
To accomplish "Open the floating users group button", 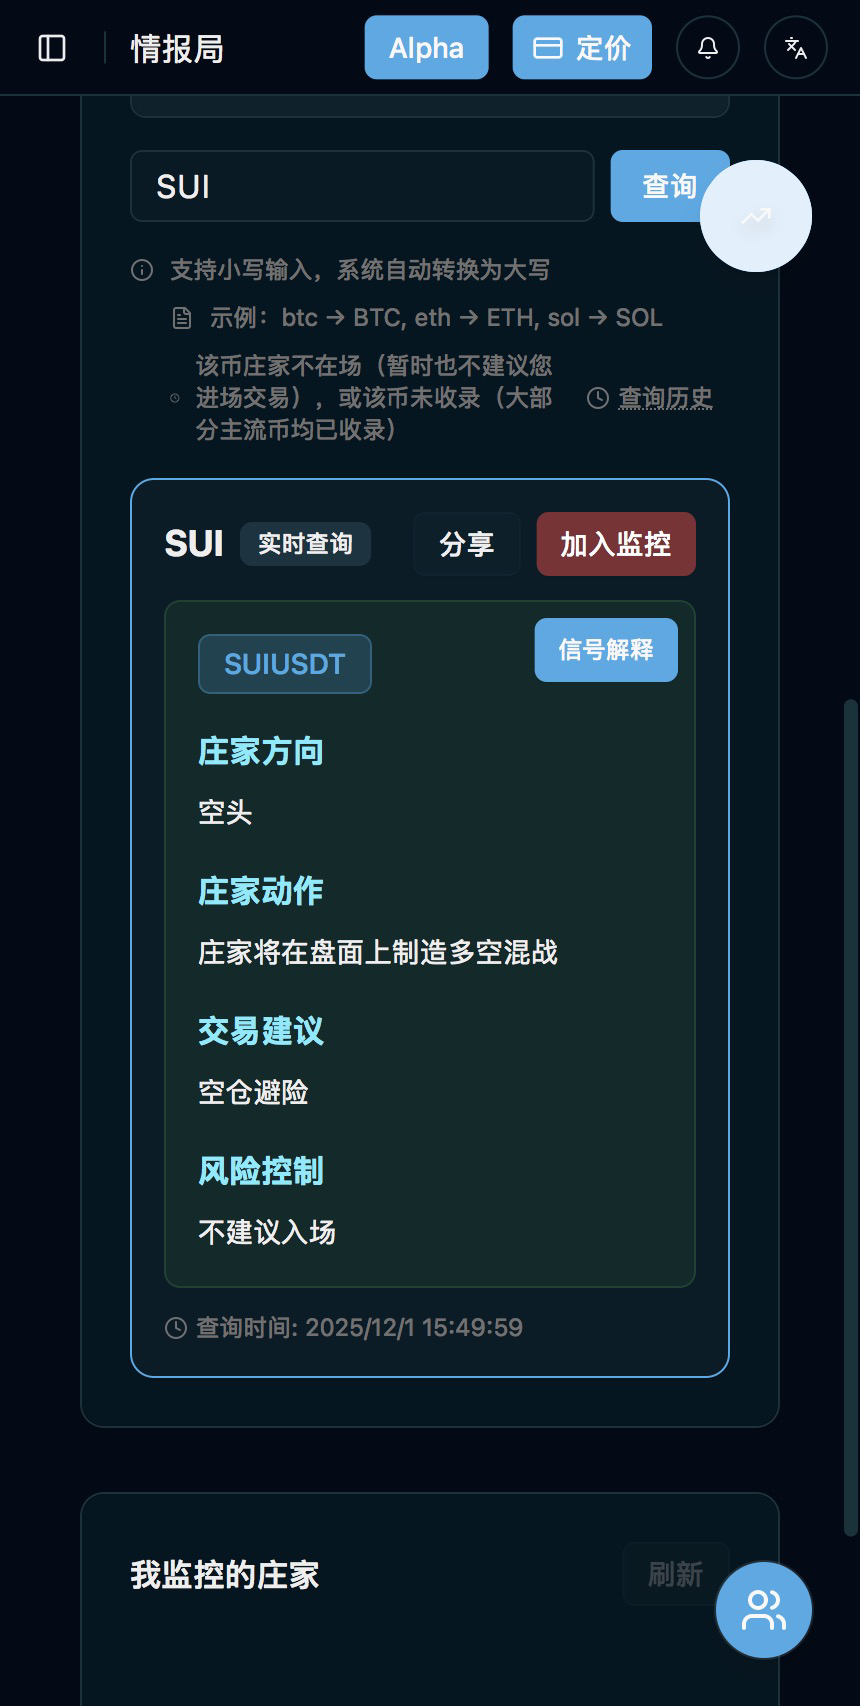I will pyautogui.click(x=764, y=1610).
